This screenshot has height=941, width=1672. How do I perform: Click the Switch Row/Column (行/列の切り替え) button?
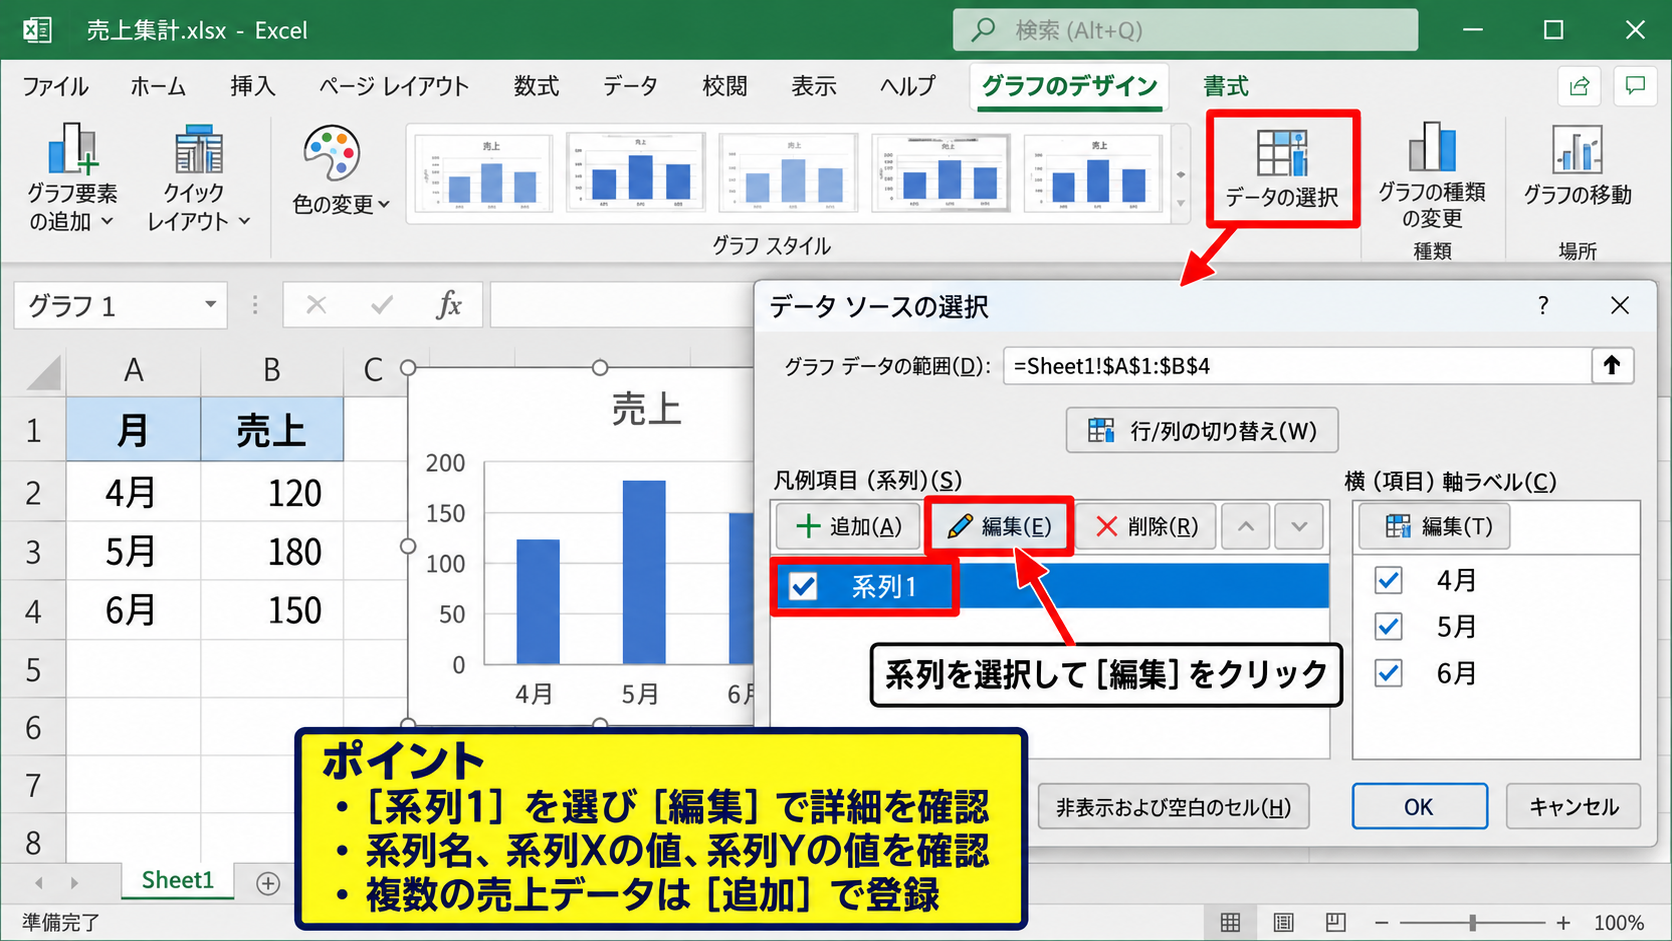[x=1202, y=431]
